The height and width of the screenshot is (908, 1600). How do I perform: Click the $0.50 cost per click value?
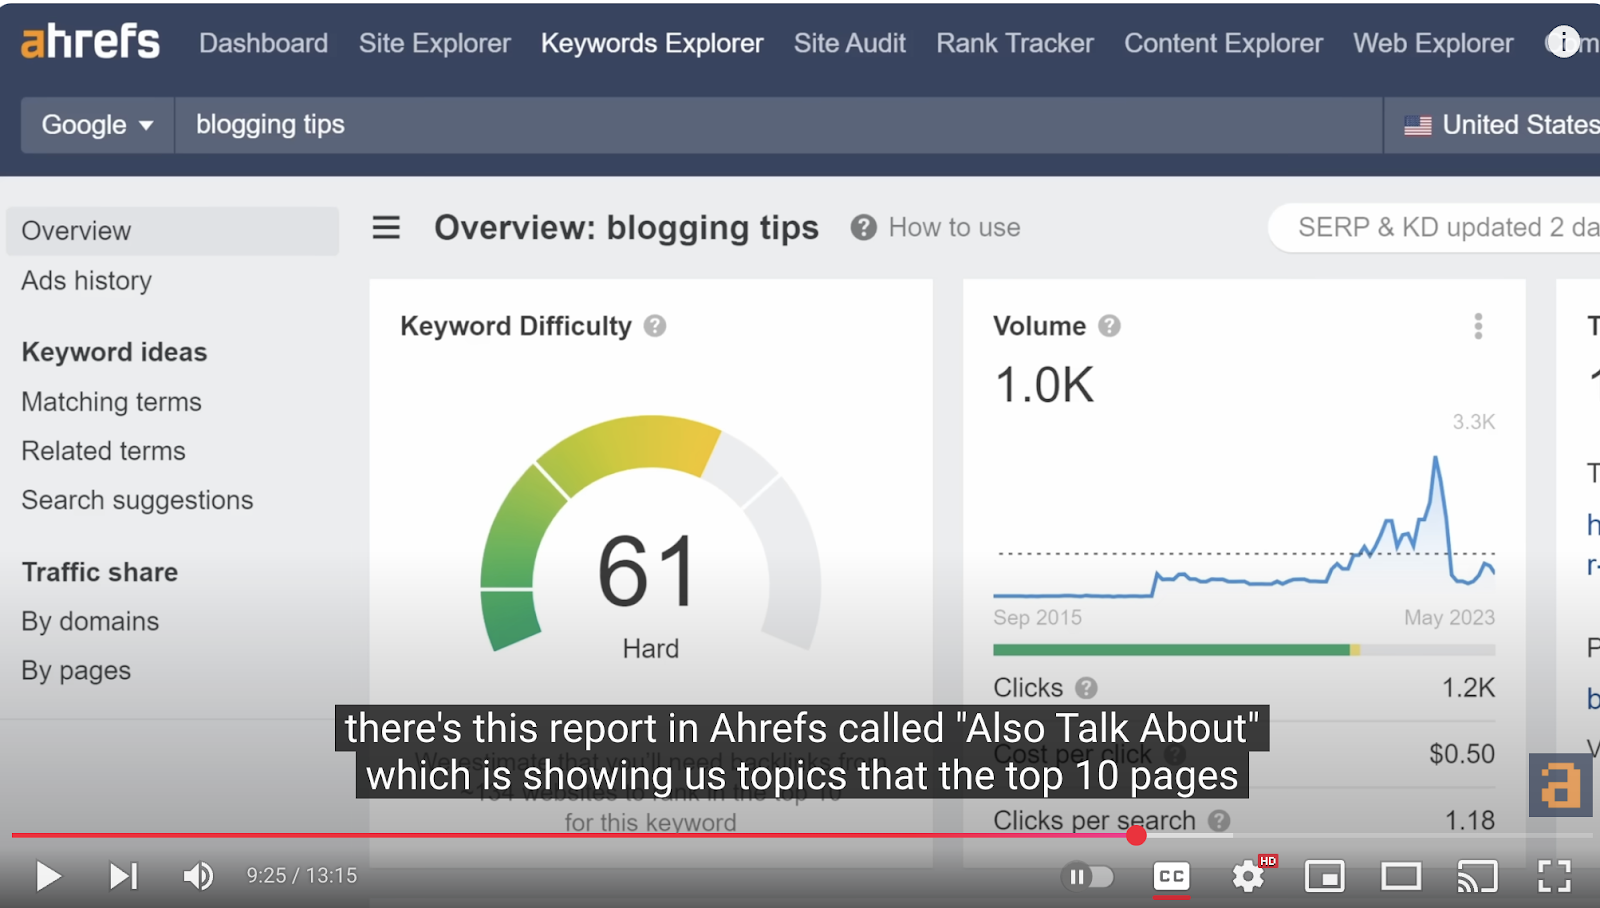coord(1462,754)
